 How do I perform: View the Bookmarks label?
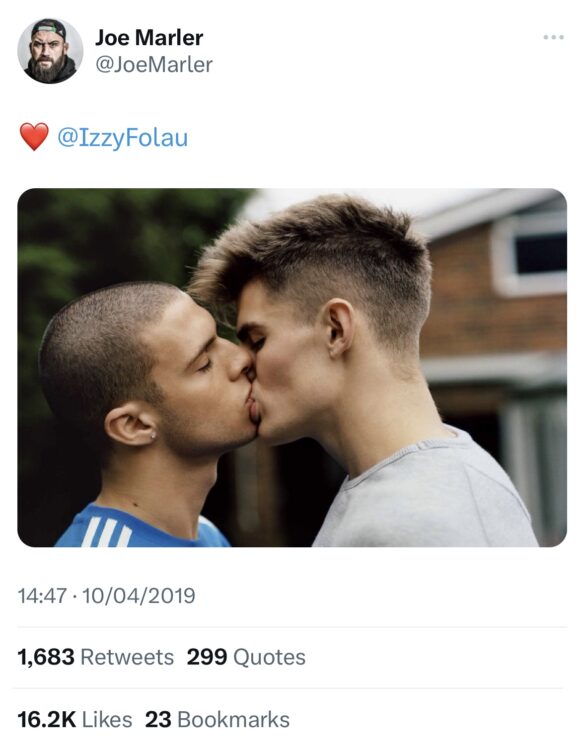click(x=233, y=720)
